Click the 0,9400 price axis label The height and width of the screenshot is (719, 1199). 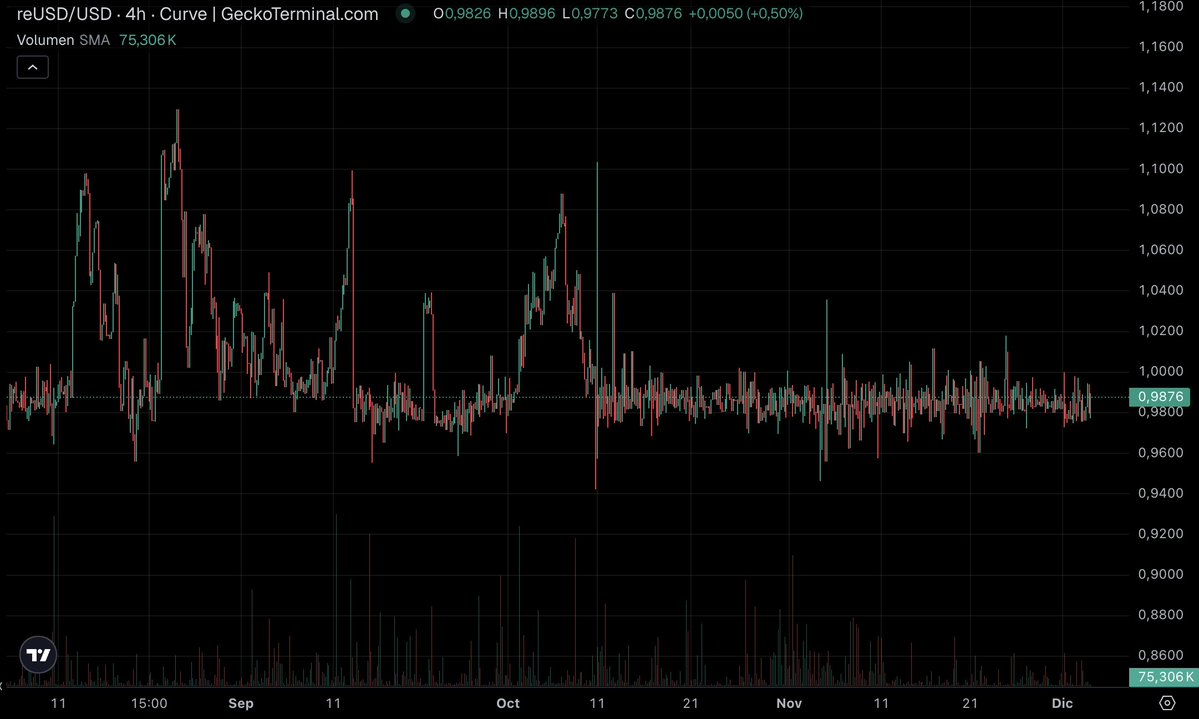click(1161, 493)
